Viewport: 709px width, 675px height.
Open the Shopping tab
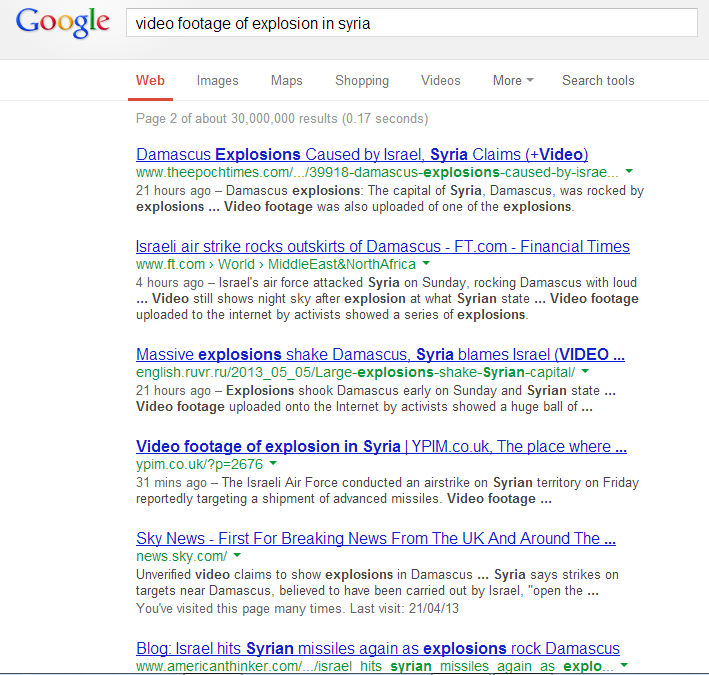point(362,80)
